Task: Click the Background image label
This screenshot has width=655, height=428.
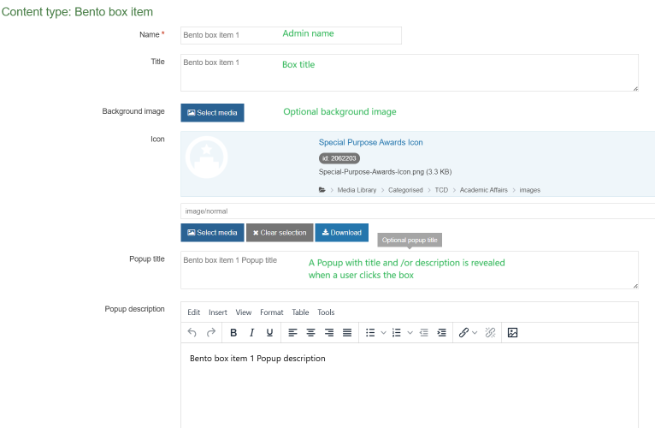Action: [x=133, y=111]
